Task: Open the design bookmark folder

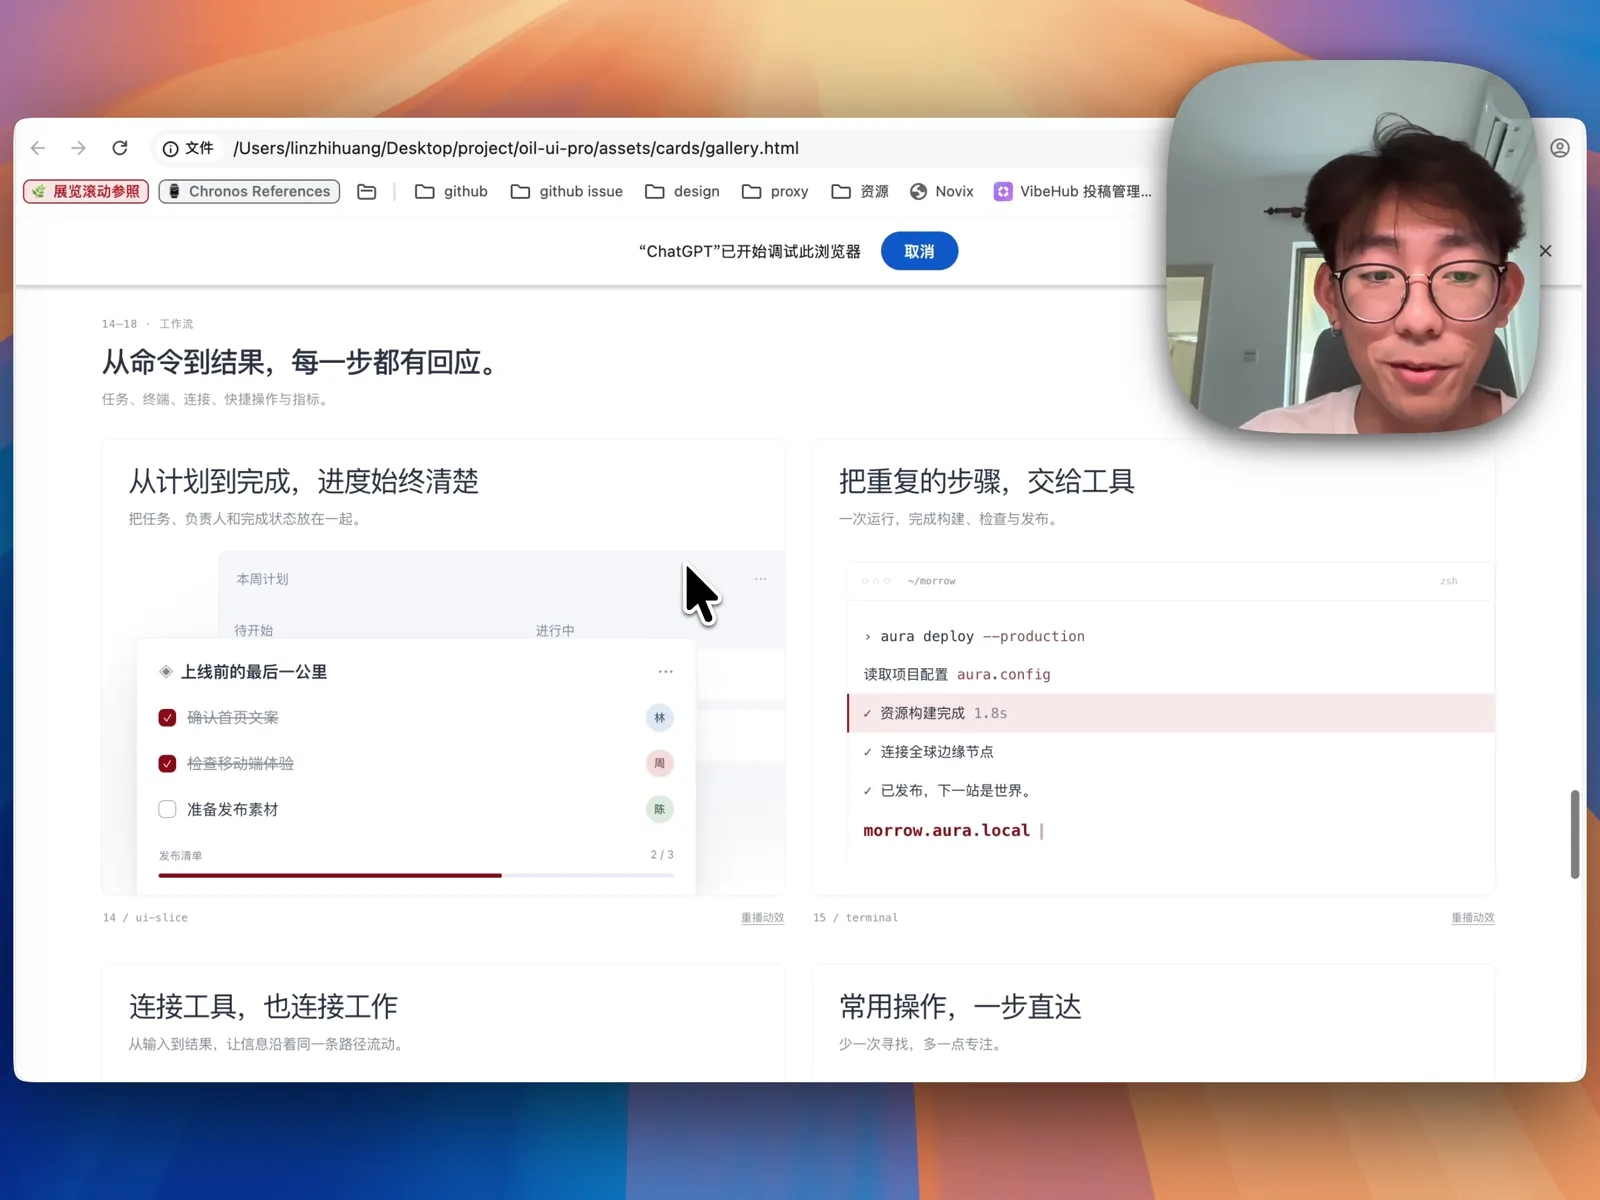Action: click(682, 191)
